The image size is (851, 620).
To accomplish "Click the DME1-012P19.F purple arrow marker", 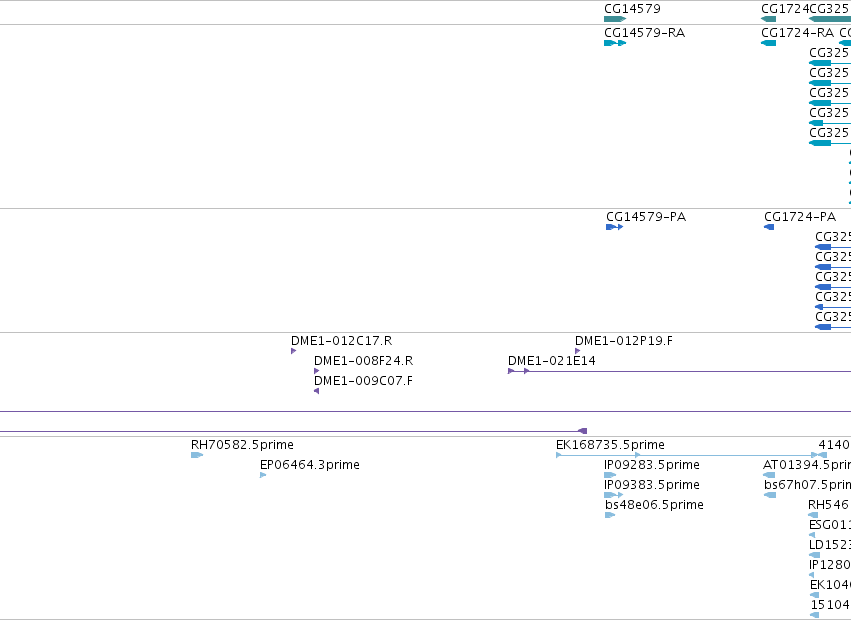I will 577,351.
